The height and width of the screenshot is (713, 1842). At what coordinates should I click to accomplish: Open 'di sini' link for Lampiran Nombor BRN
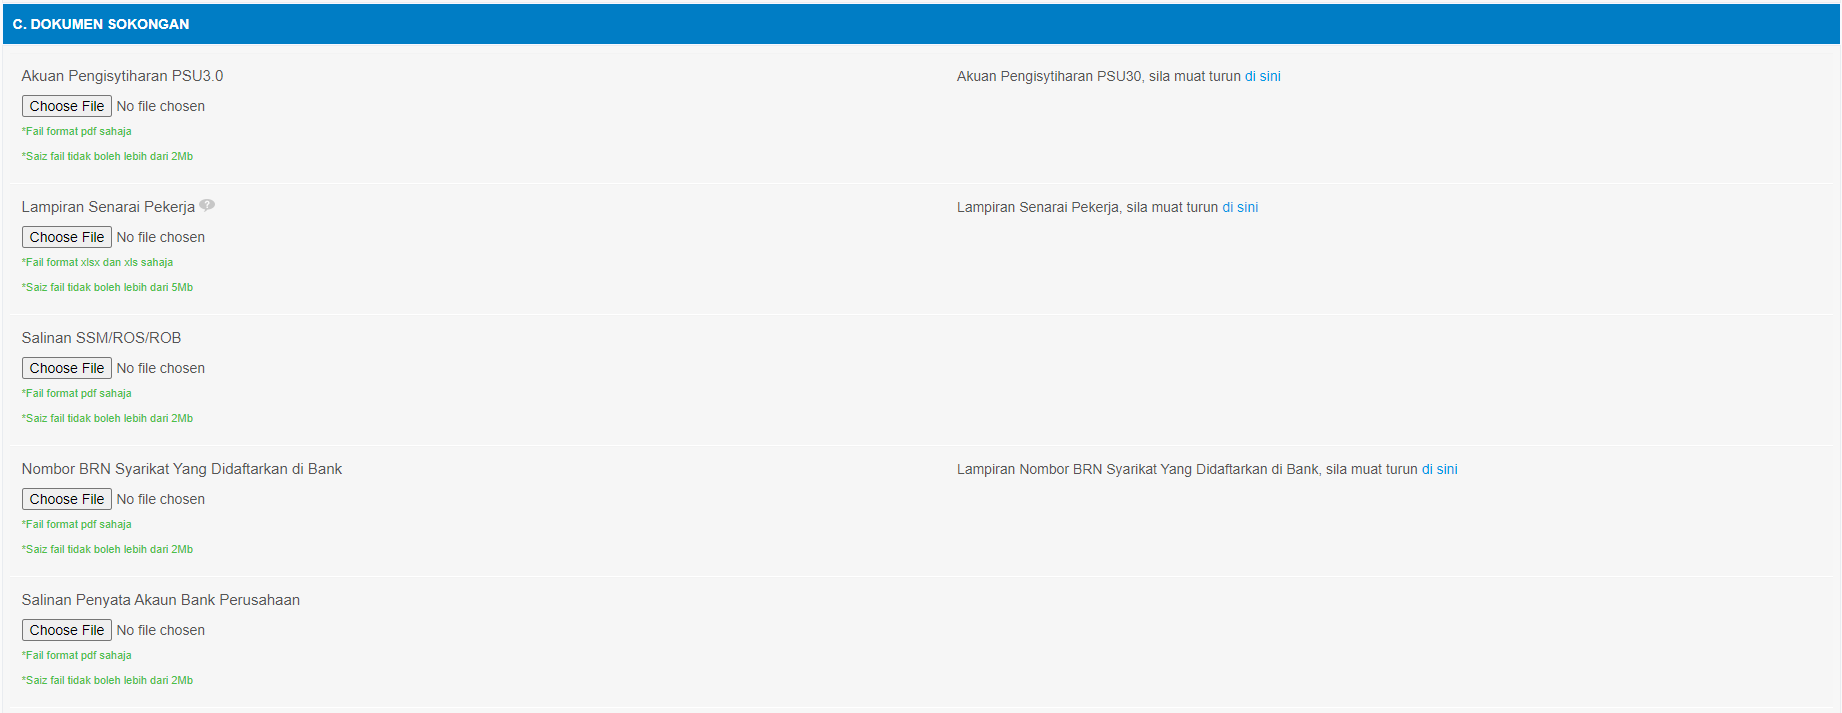pos(1439,469)
